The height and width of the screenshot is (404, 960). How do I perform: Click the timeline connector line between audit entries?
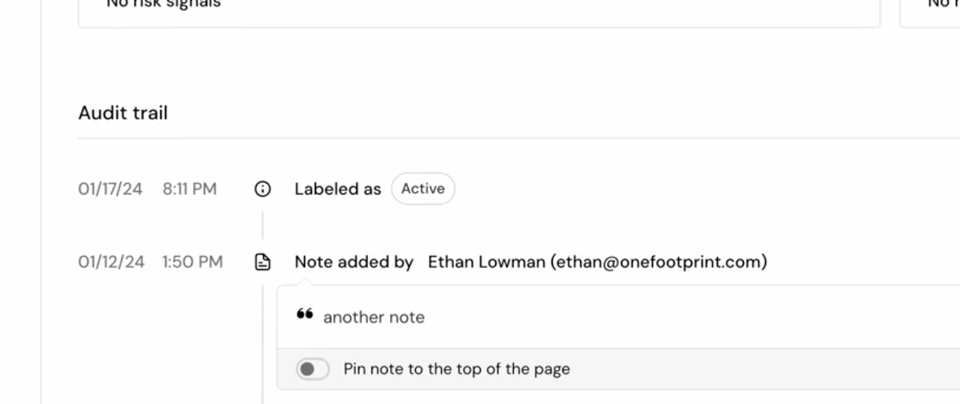263,225
